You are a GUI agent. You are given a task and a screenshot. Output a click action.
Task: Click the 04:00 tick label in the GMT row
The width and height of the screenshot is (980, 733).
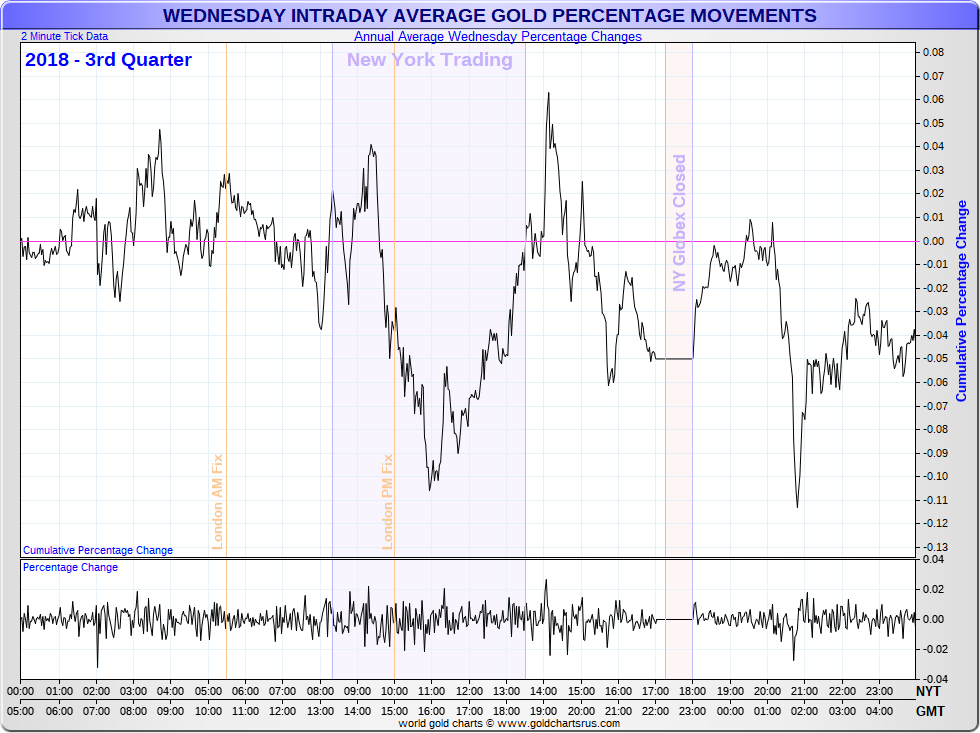(x=879, y=711)
